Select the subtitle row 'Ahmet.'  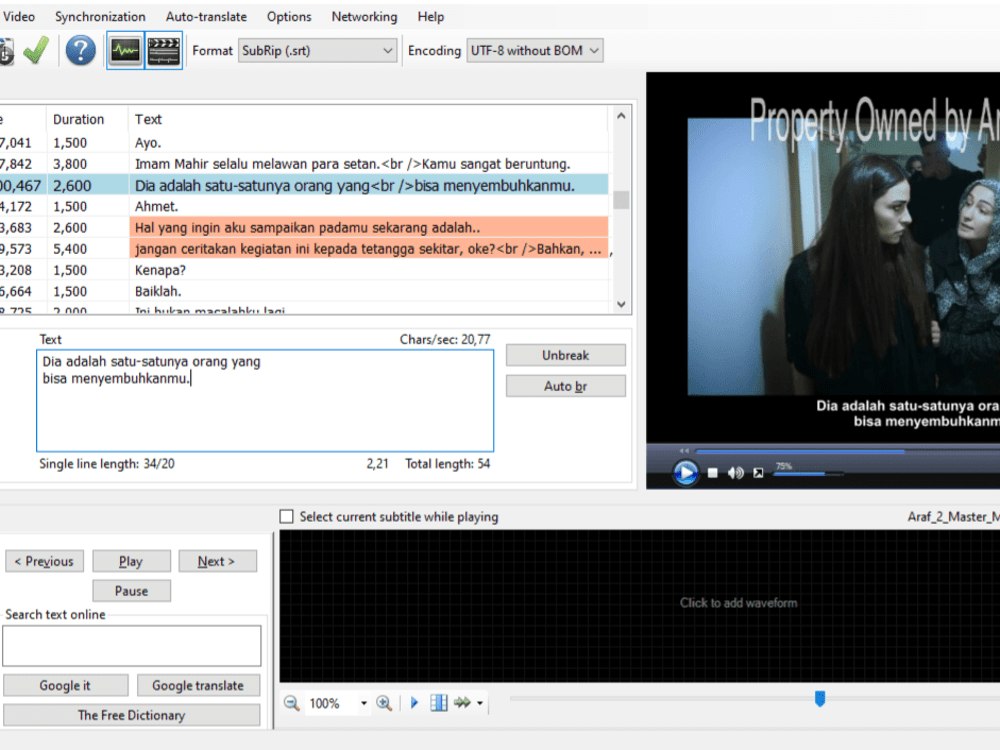point(304,207)
